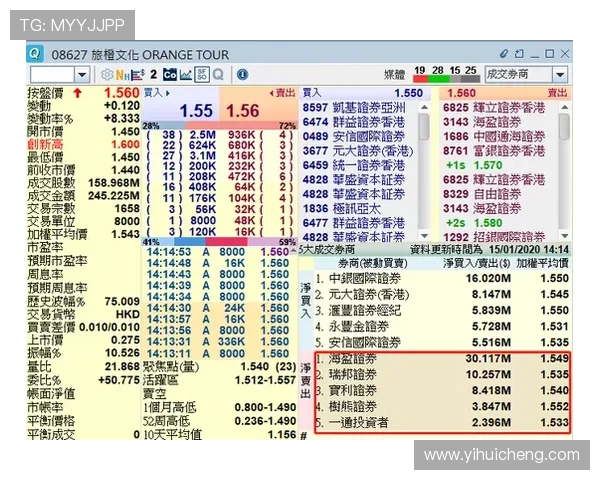Screen dimensions: 600x480
Task: Open the blue info icon
Action: point(242,74)
